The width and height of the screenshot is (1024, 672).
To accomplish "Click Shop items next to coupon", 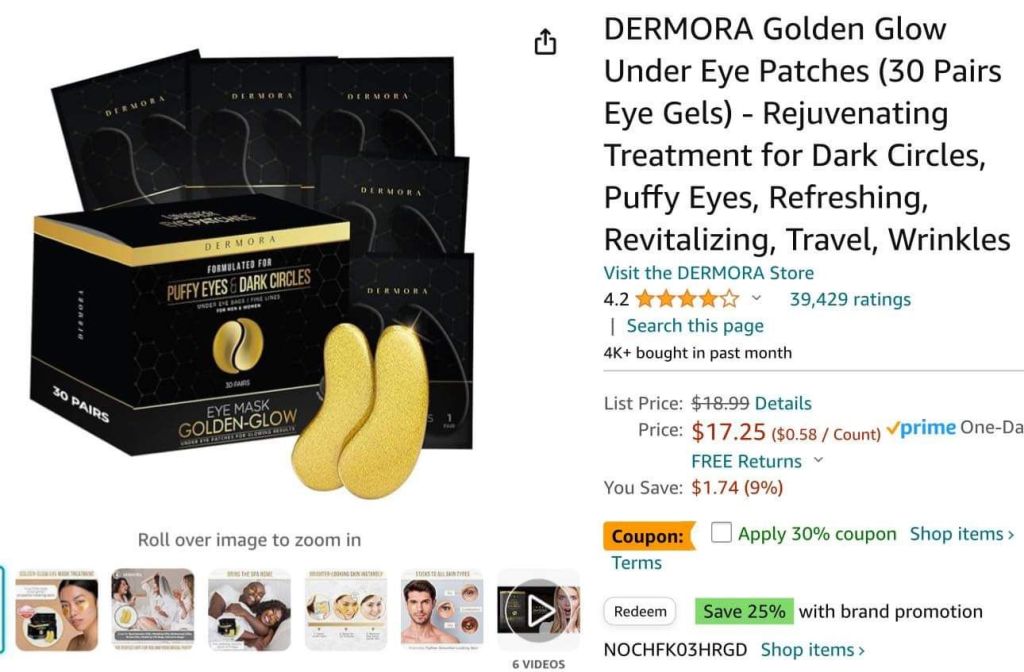I will (961, 534).
